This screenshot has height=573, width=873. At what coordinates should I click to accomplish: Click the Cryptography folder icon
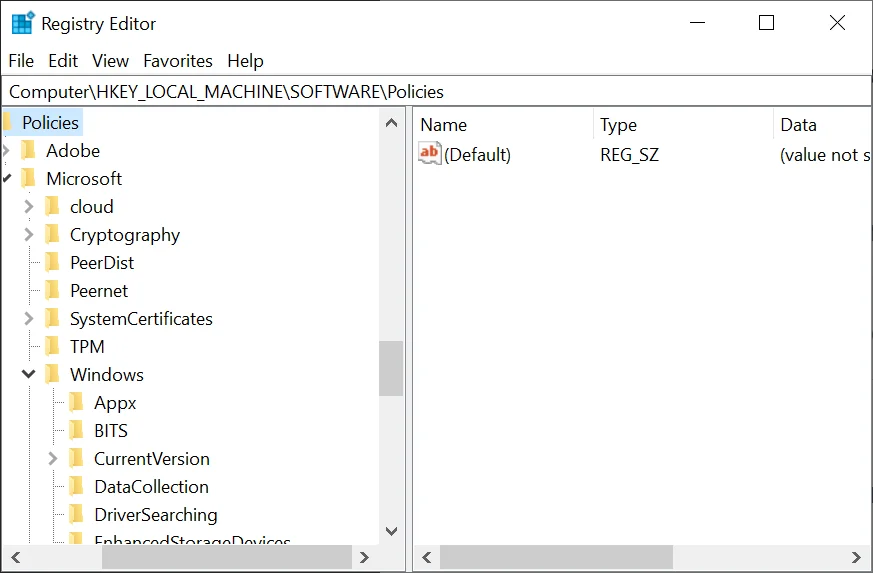[52, 234]
